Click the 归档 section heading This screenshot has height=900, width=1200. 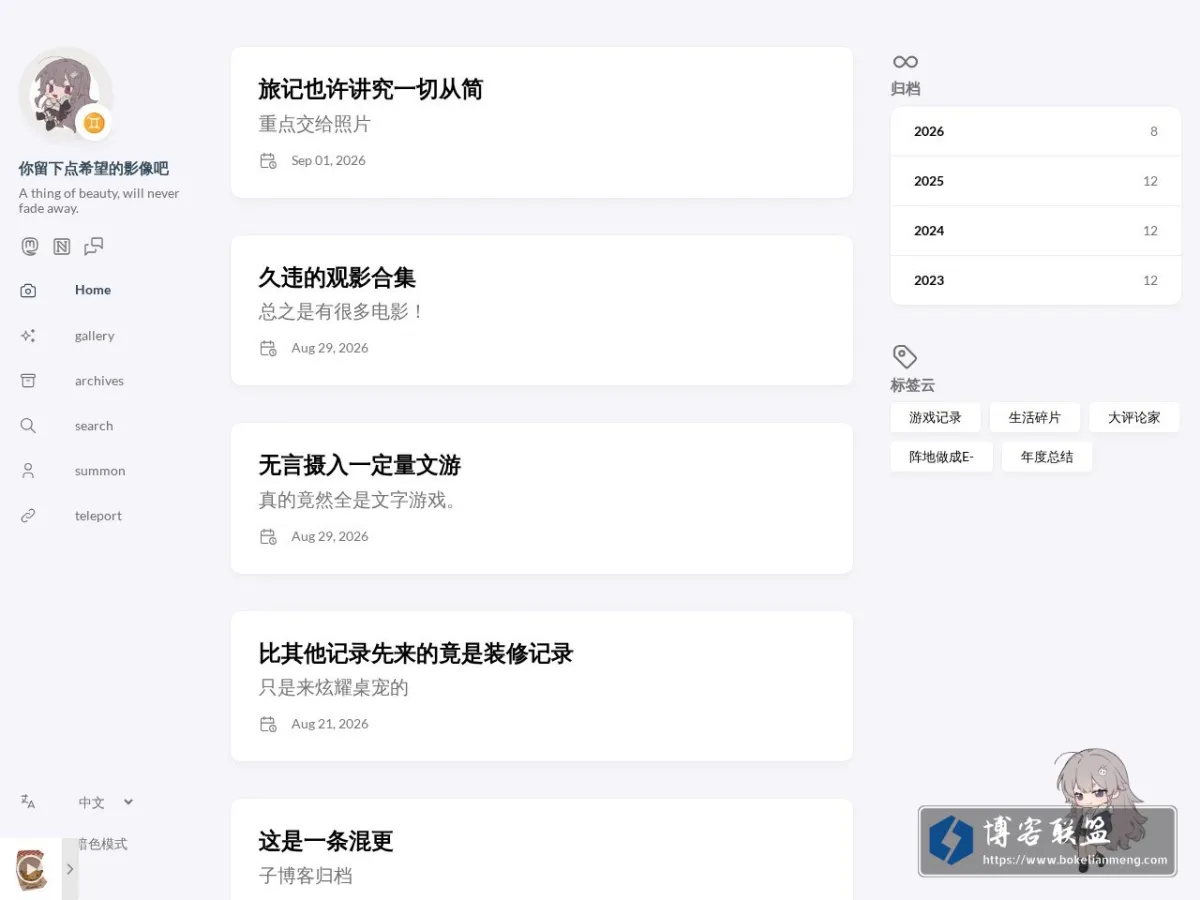[905, 89]
